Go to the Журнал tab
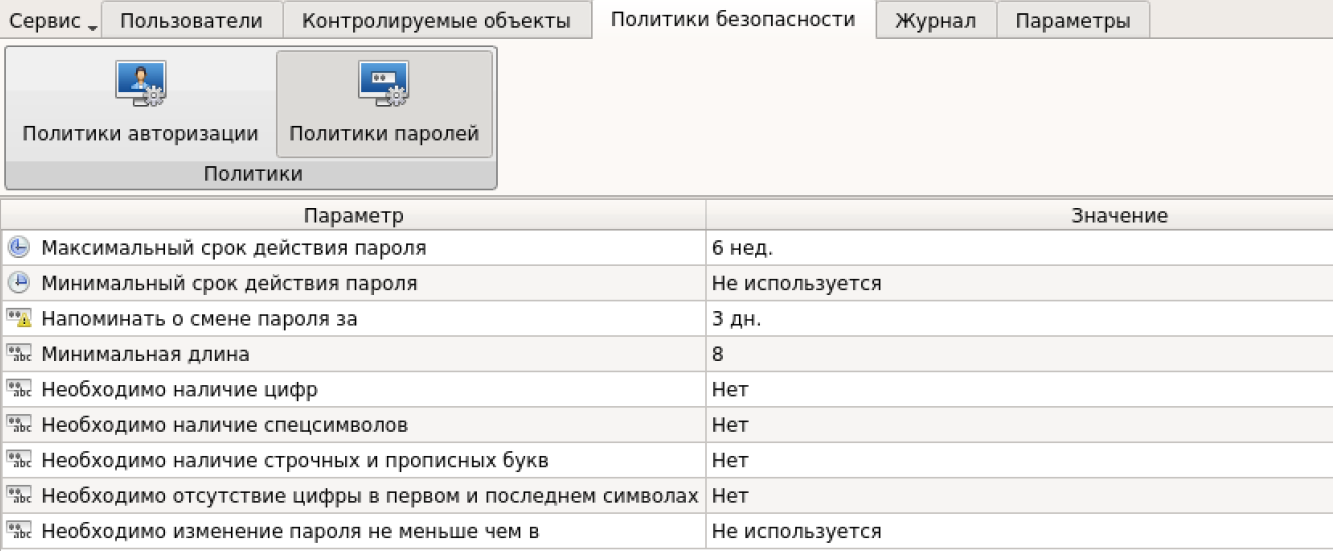The image size is (1336, 551). coord(935,20)
